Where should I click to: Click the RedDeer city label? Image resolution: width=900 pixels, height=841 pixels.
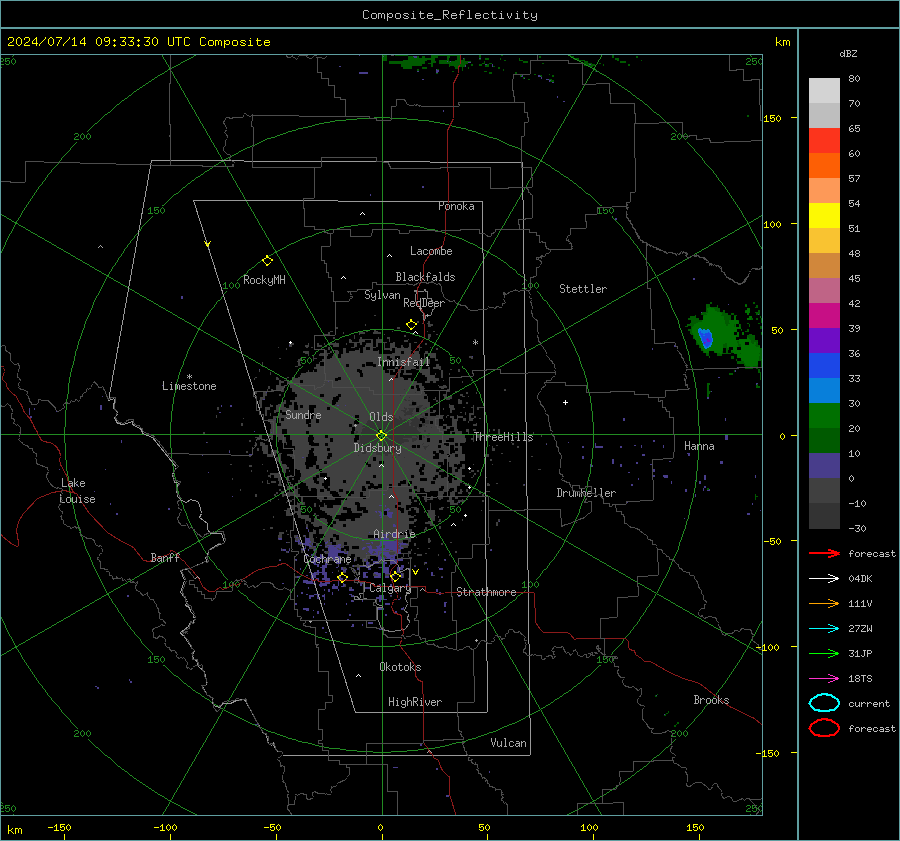(424, 303)
